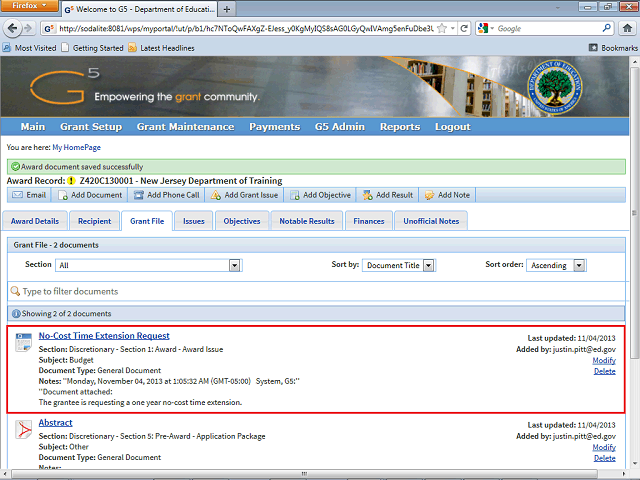This screenshot has width=640, height=480.
Task: Click Logout in the navigation bar
Action: click(x=453, y=127)
